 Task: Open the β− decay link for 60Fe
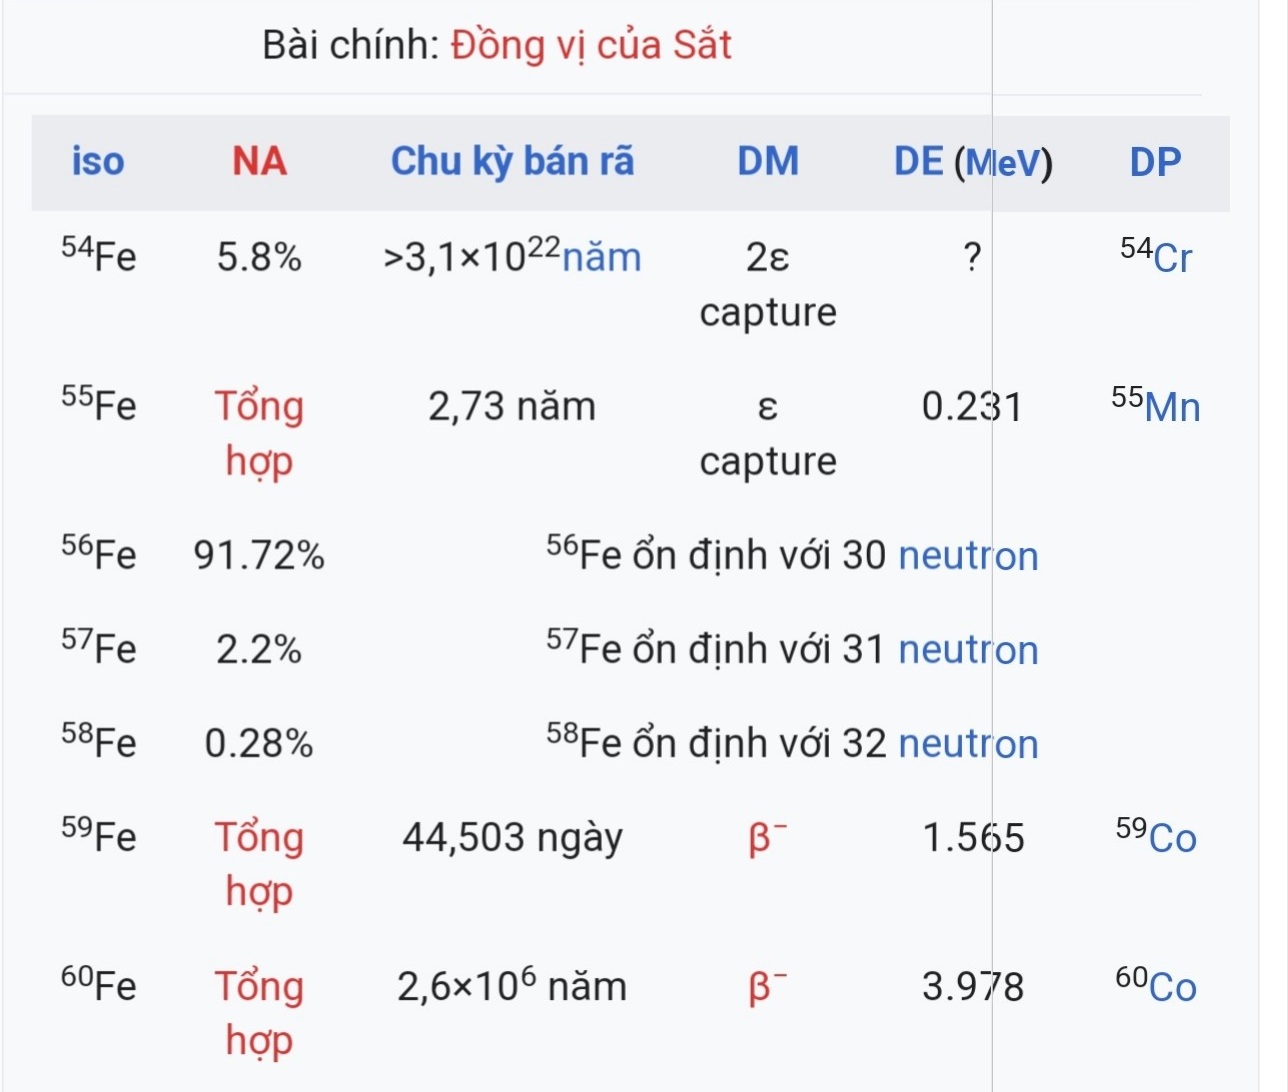coord(767,987)
